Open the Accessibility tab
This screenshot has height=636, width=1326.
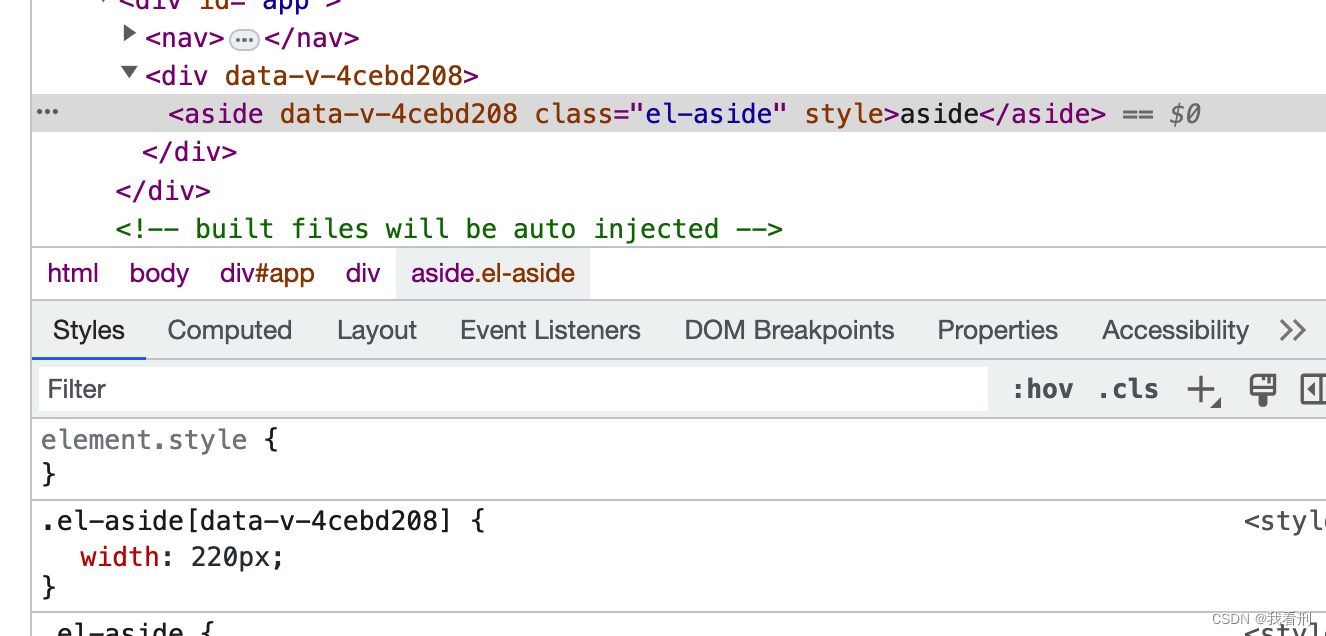pos(1175,331)
